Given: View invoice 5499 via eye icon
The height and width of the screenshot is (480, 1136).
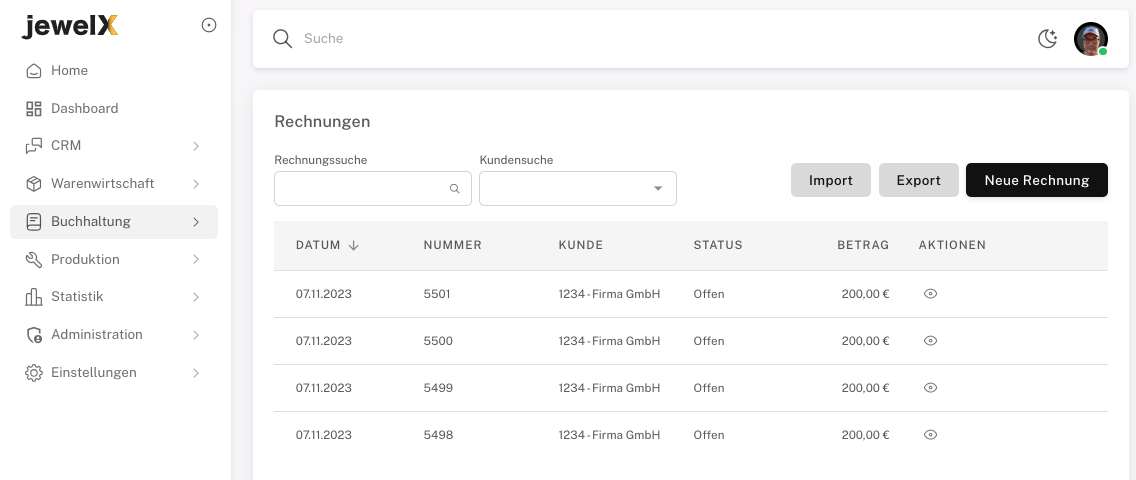Looking at the screenshot, I should [x=930, y=388].
